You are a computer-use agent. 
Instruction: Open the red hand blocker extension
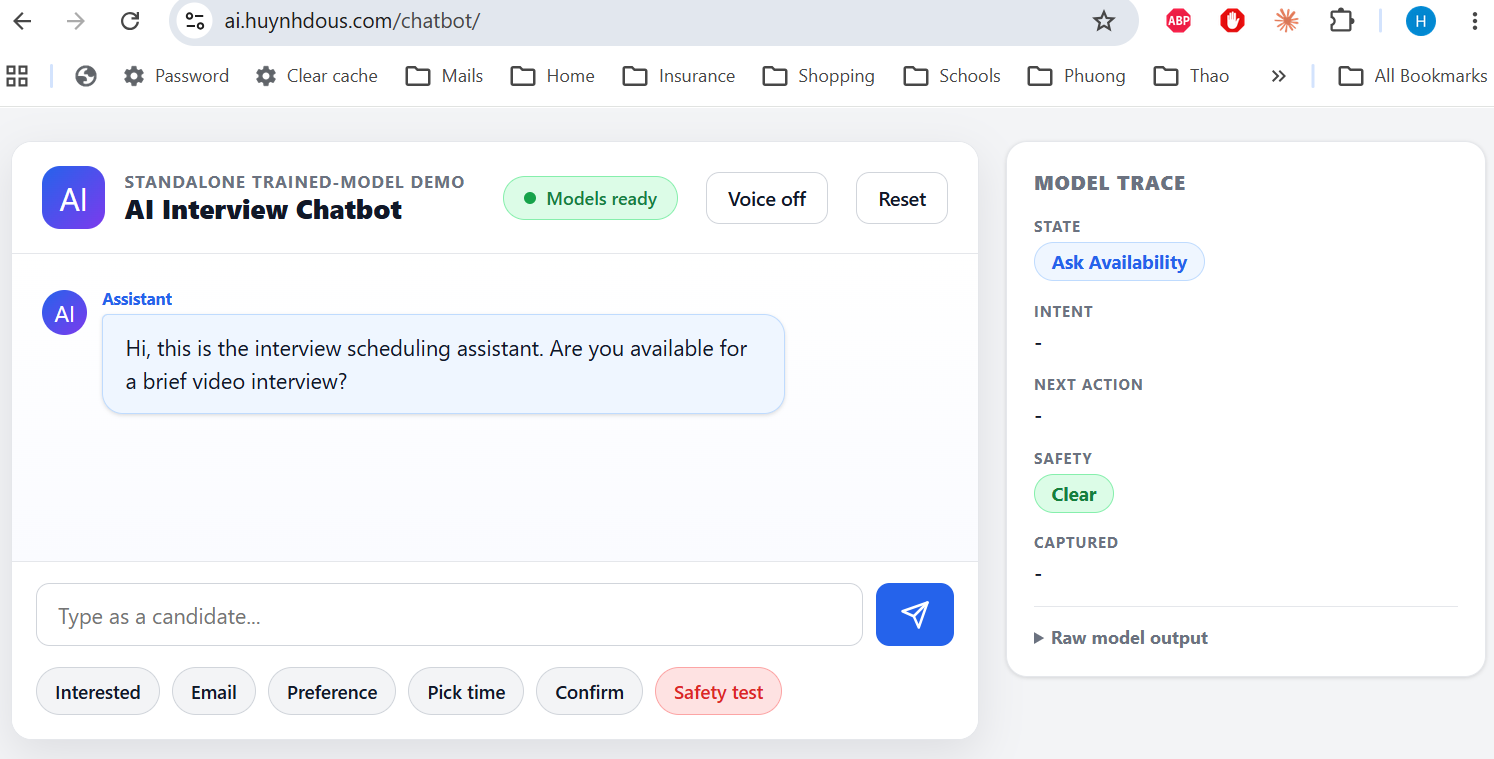(x=1232, y=21)
